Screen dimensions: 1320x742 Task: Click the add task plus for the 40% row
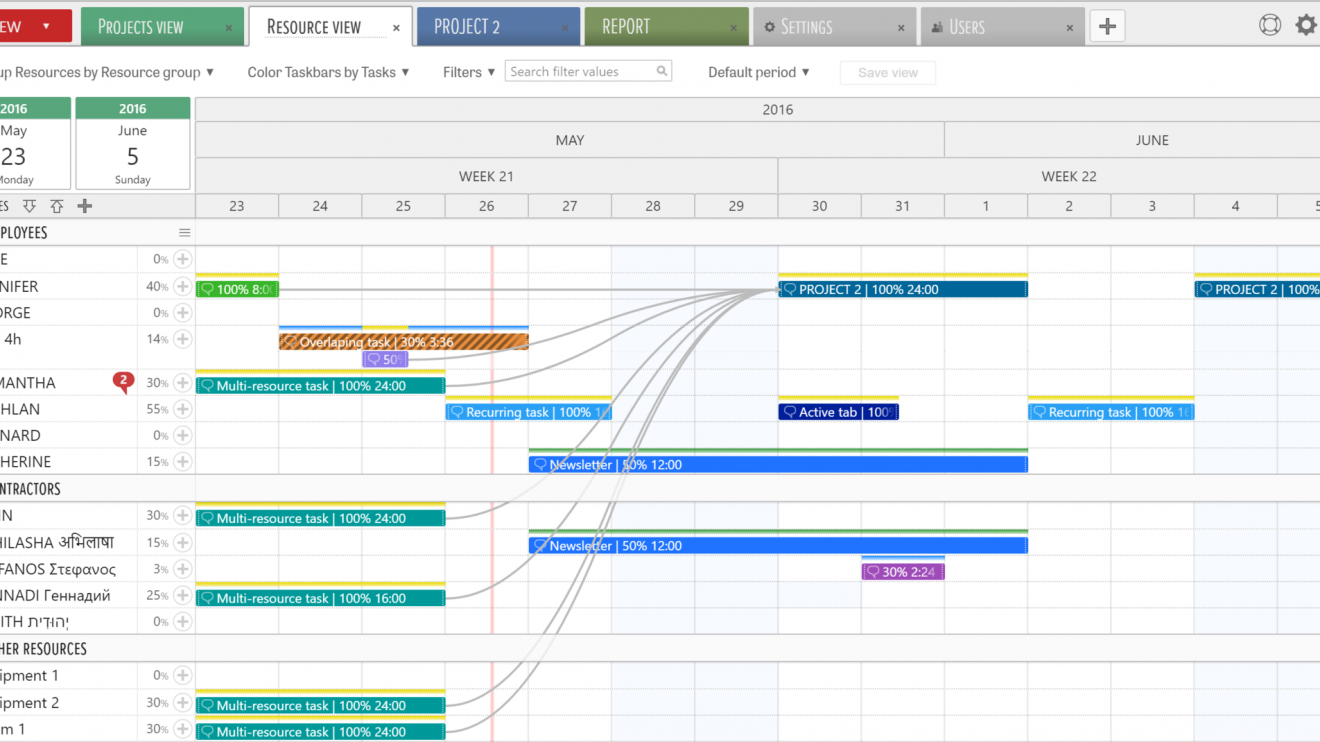coord(182,287)
